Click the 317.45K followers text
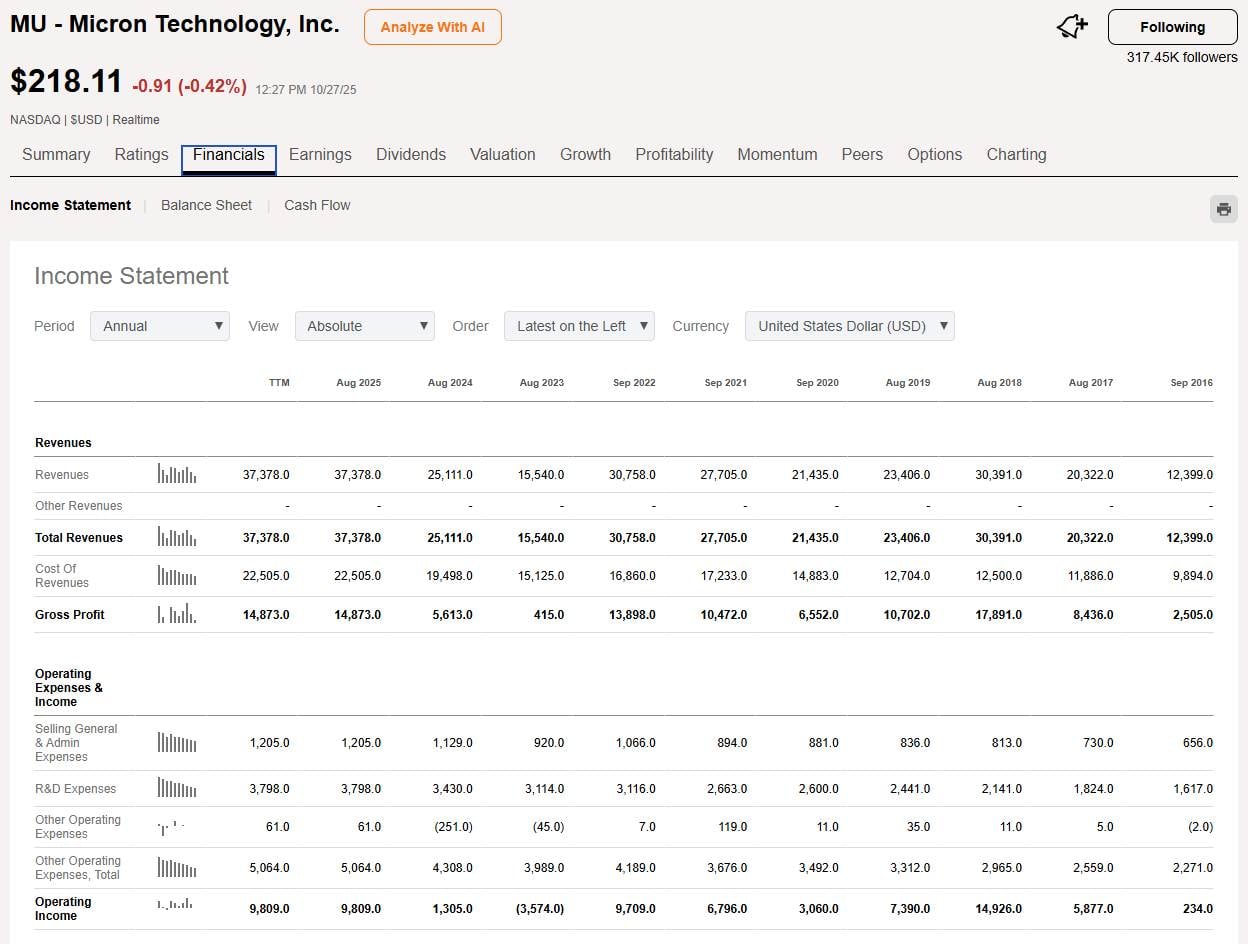The height and width of the screenshot is (944, 1248). (x=1182, y=57)
